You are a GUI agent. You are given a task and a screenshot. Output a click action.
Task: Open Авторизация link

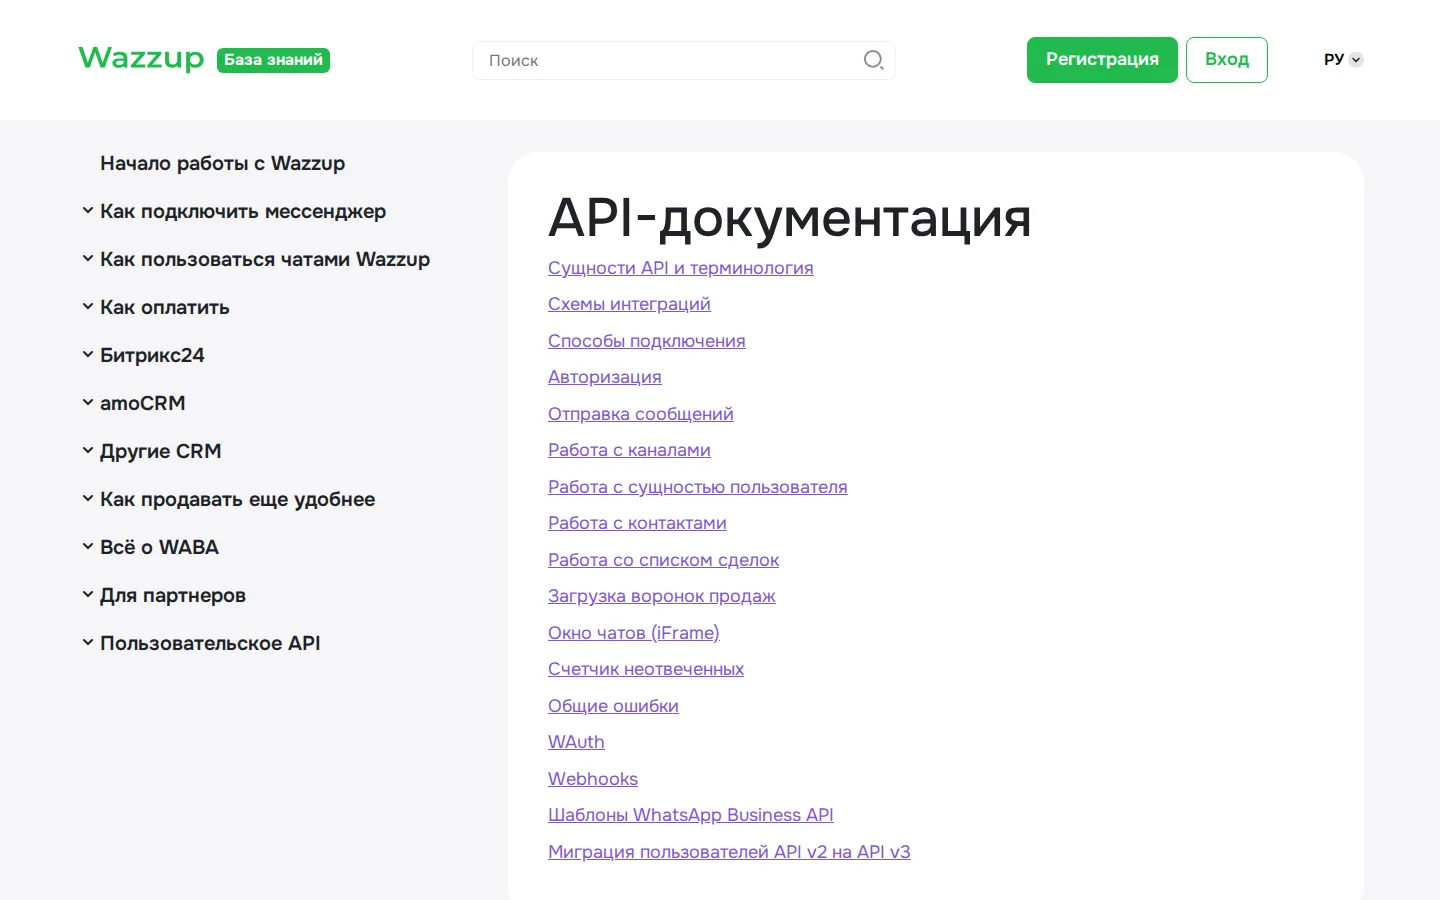click(x=605, y=377)
